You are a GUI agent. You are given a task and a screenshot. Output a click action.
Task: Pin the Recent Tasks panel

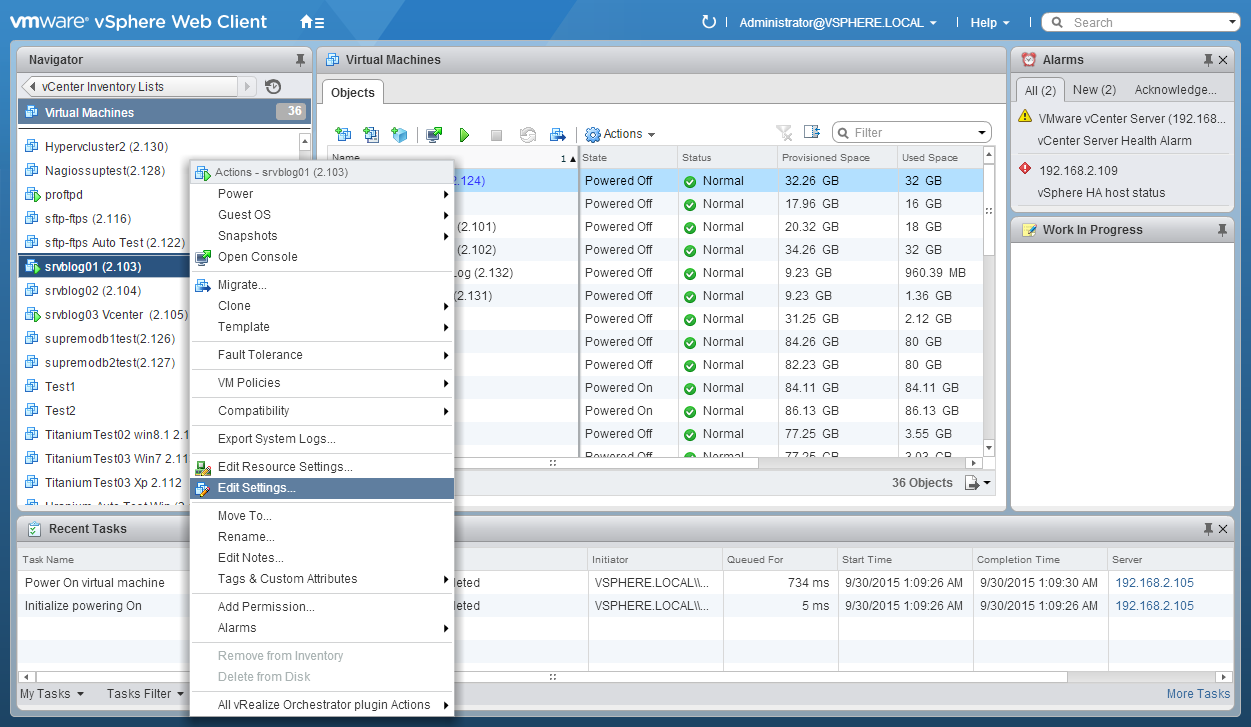(x=1208, y=529)
